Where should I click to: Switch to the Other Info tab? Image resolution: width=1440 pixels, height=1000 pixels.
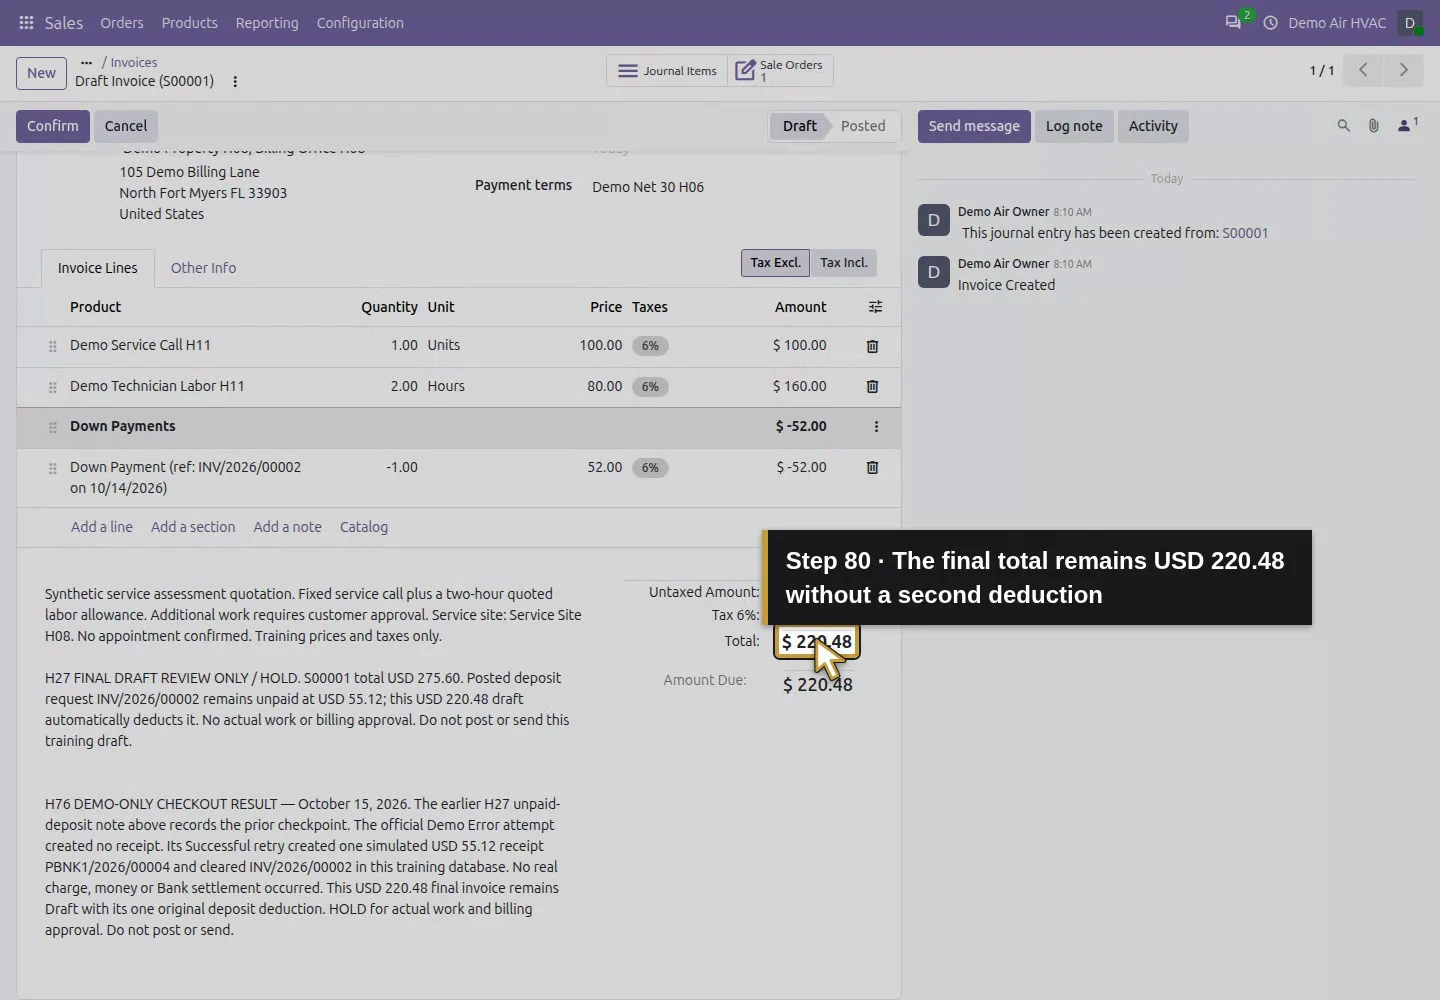(x=203, y=268)
